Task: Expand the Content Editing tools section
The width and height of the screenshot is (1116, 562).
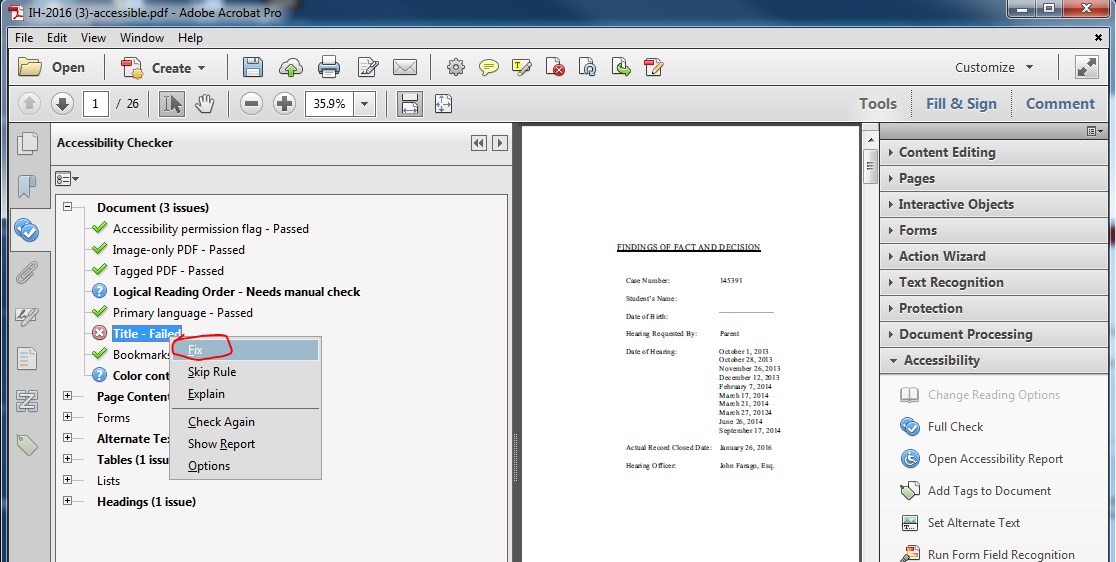Action: (946, 152)
